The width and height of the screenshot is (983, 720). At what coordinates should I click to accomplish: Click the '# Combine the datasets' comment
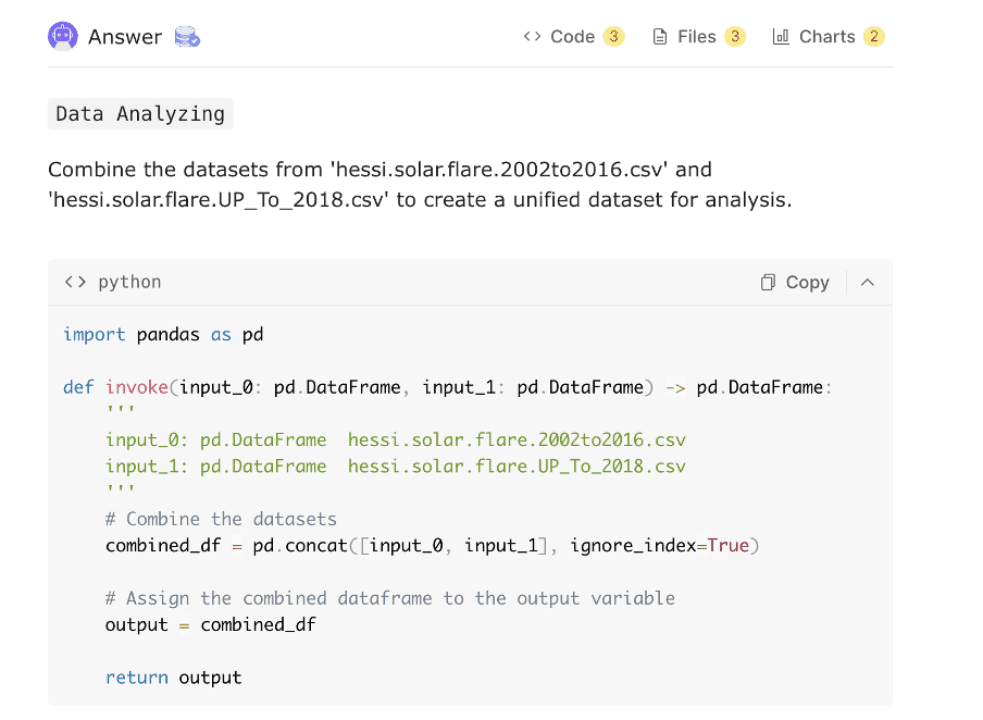click(x=221, y=519)
